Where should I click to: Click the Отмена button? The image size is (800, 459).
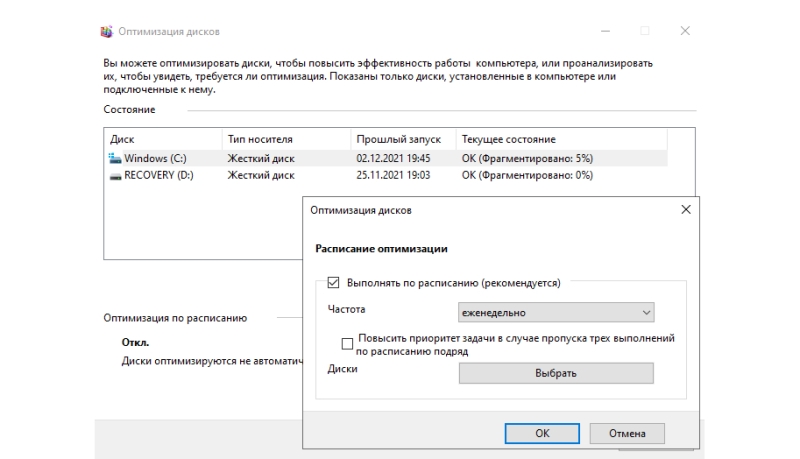tap(627, 434)
